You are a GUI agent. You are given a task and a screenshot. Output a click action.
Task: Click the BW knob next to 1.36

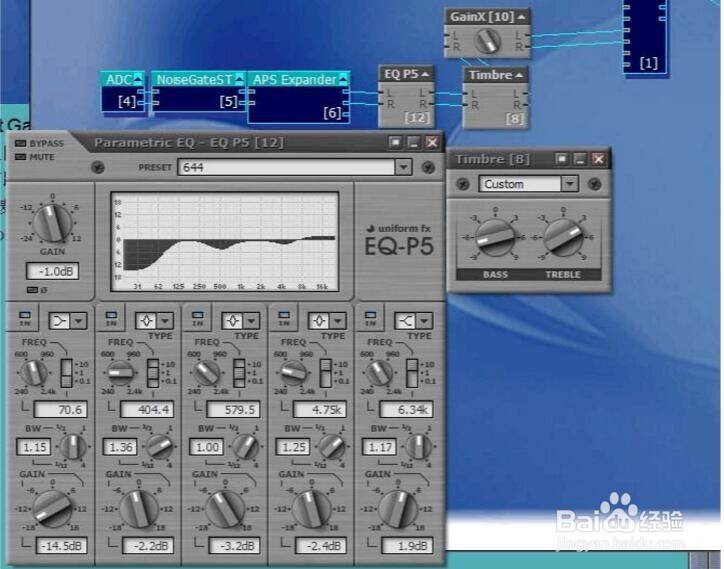pyautogui.click(x=159, y=447)
